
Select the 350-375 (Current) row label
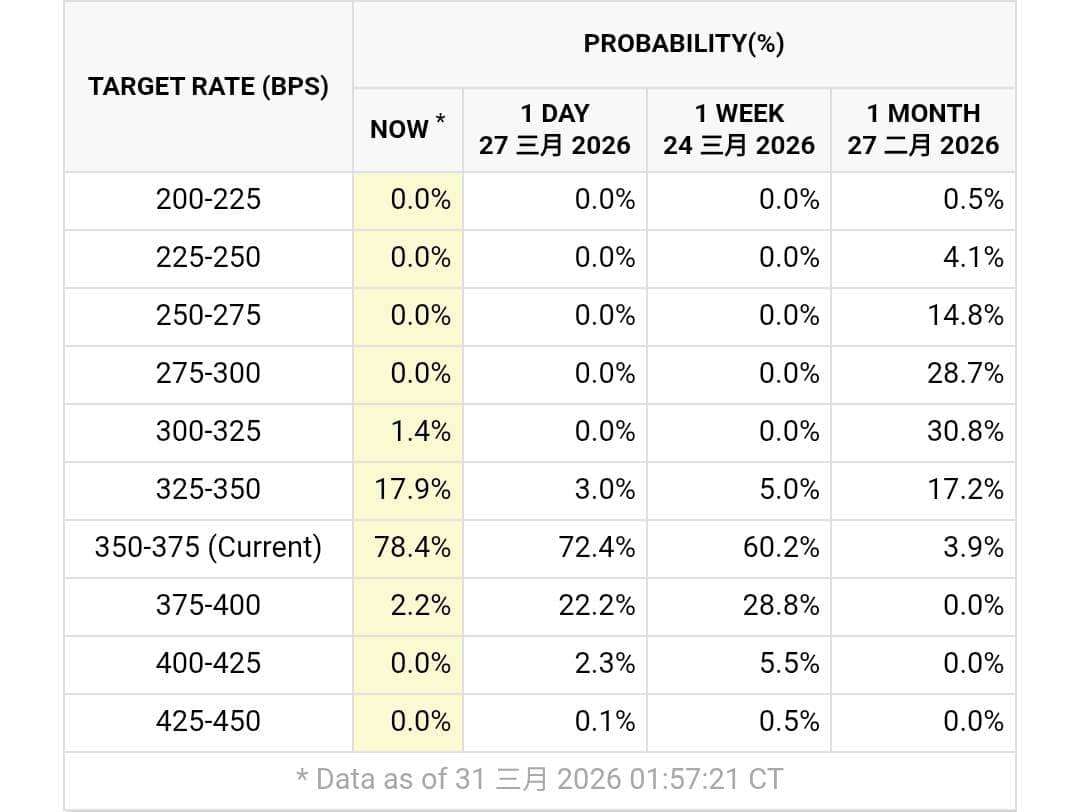208,547
